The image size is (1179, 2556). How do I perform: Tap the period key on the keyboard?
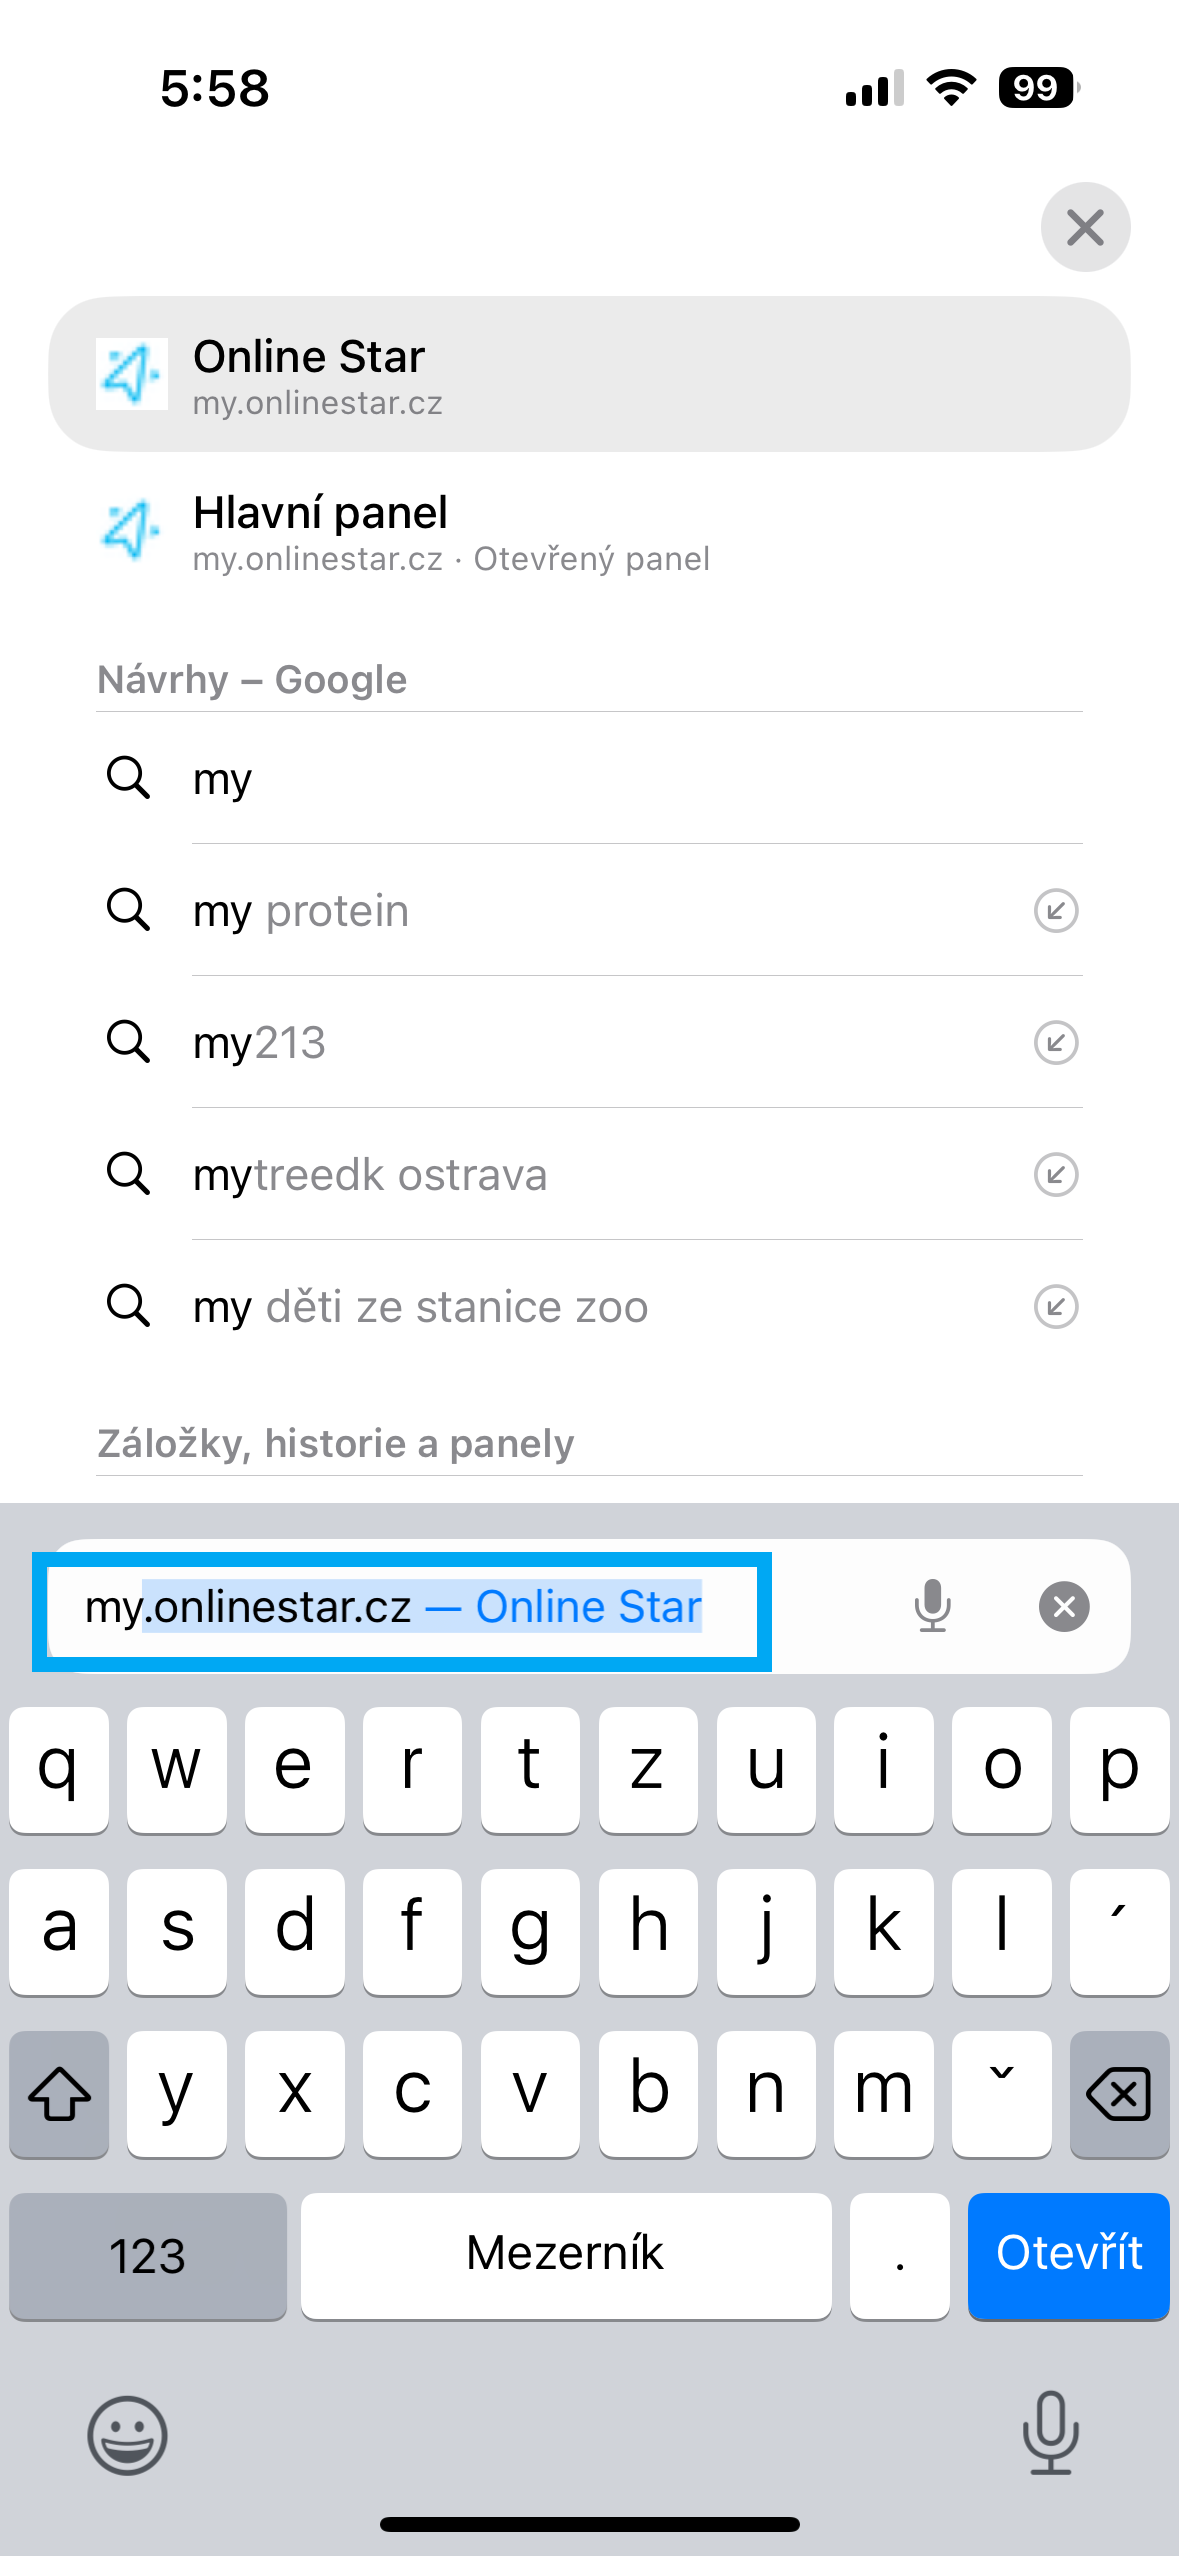tap(900, 2256)
